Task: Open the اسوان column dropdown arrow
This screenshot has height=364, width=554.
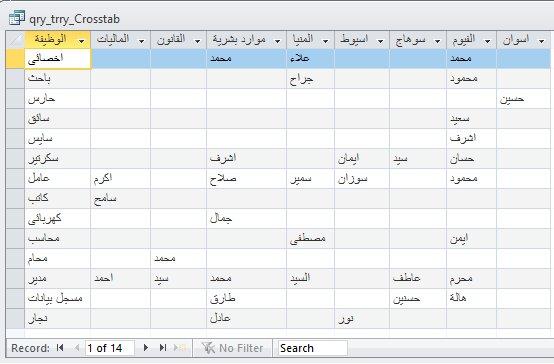Action: [x=542, y=41]
